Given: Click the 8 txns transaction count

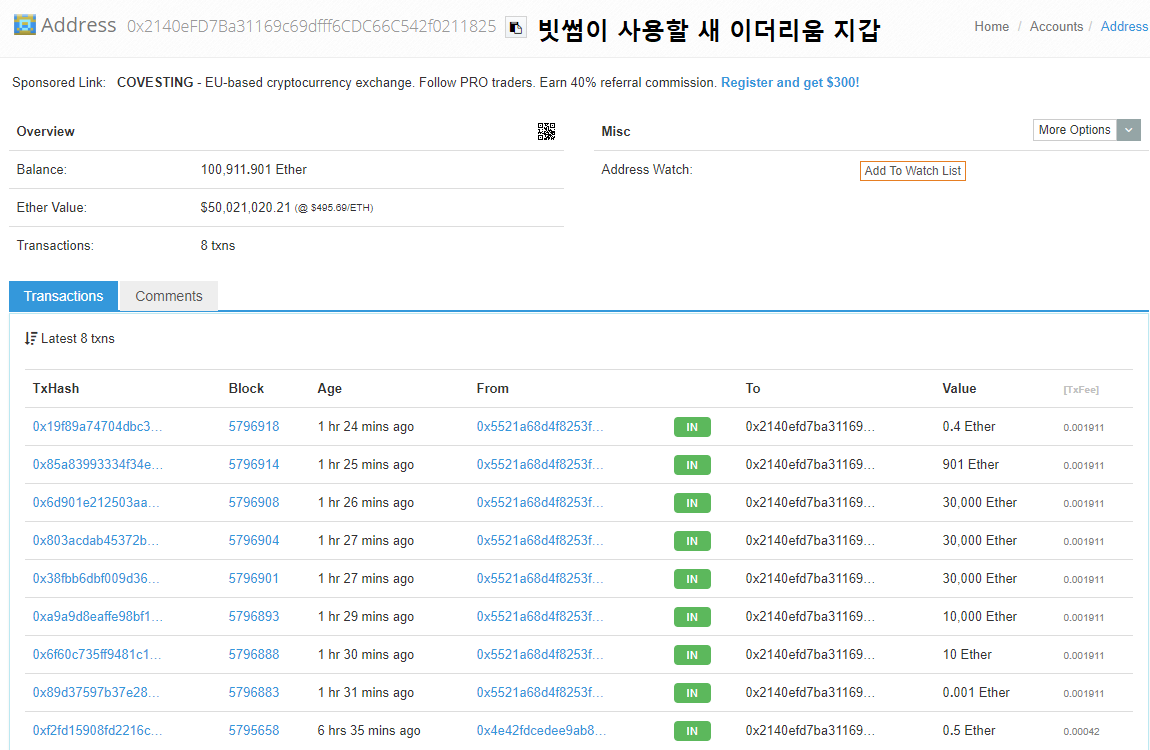Looking at the screenshot, I should pos(218,246).
